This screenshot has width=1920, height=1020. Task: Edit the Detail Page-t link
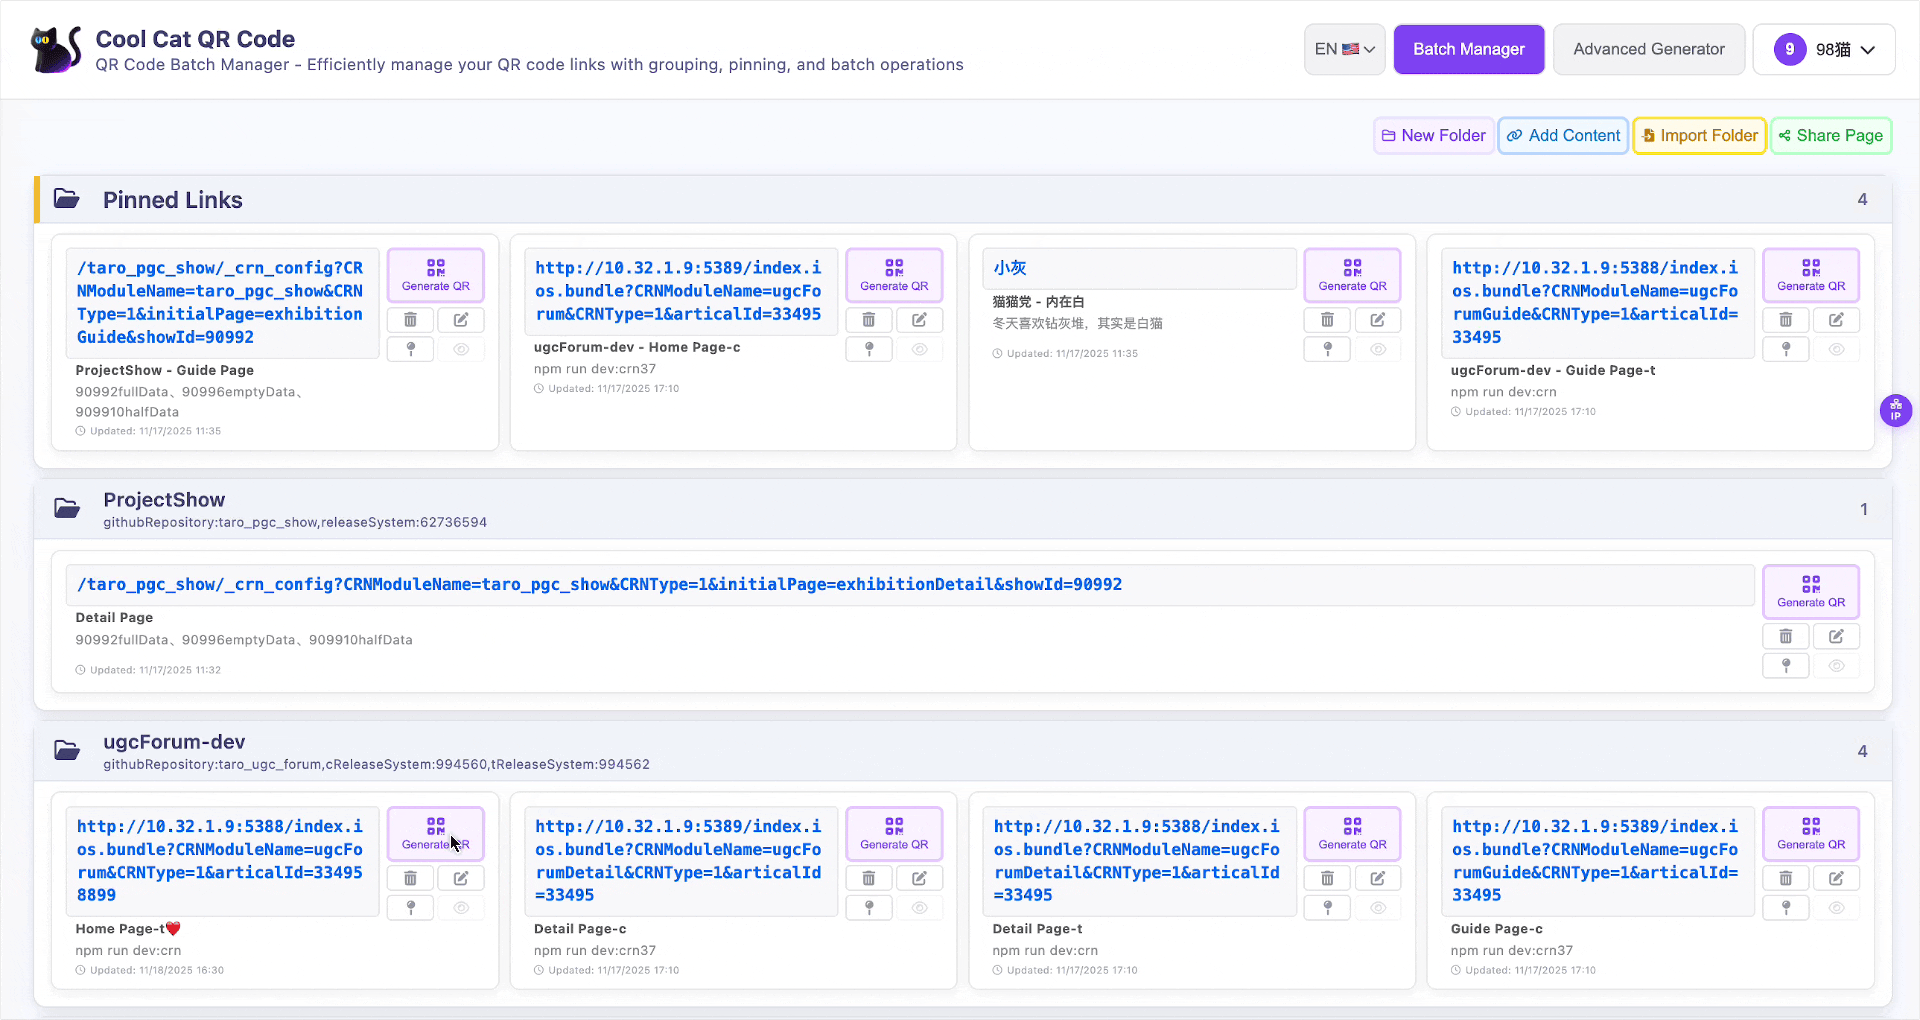1377,878
